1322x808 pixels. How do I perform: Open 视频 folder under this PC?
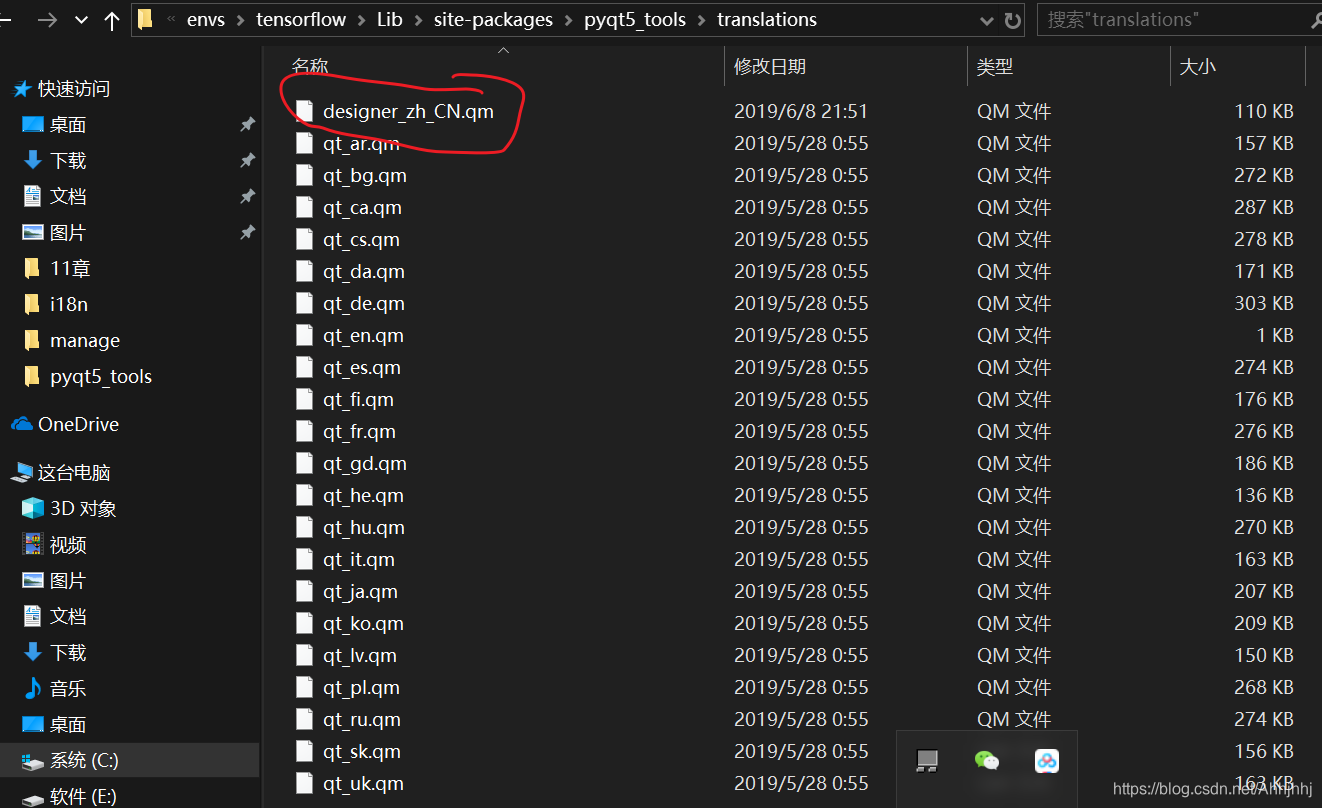pos(68,544)
